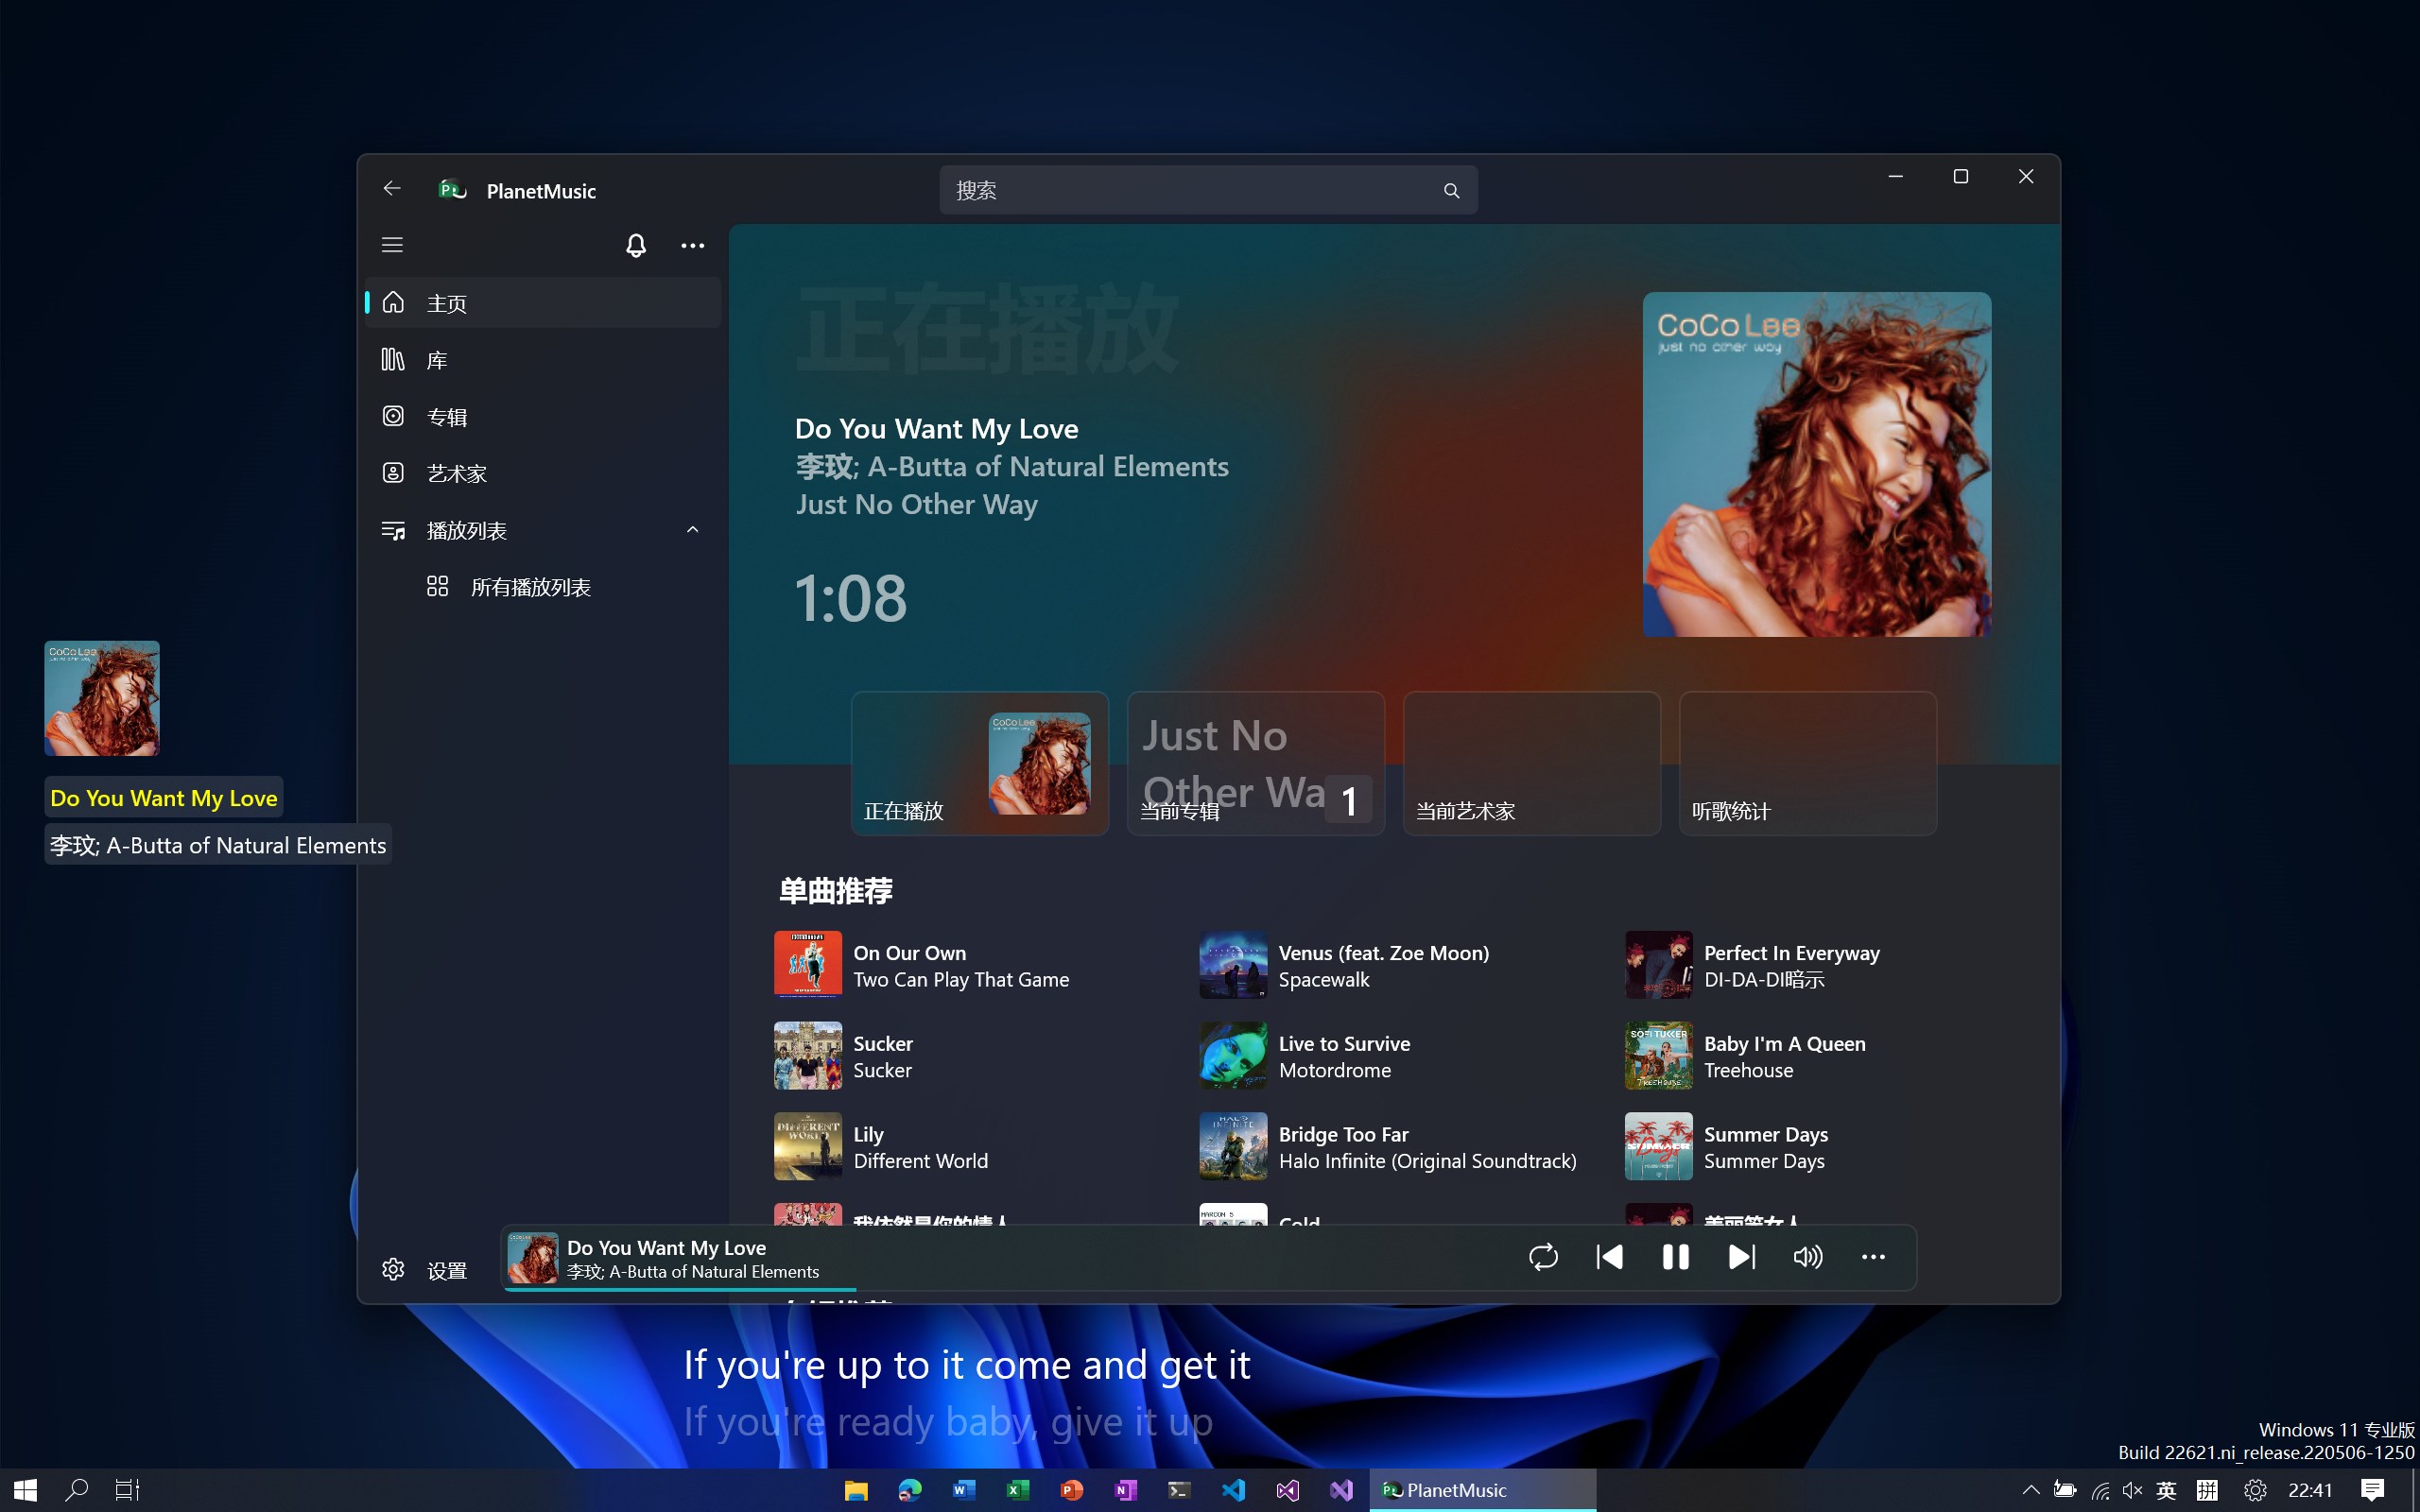The image size is (2420, 1512).
Task: Open the notifications bell
Action: 636,245
